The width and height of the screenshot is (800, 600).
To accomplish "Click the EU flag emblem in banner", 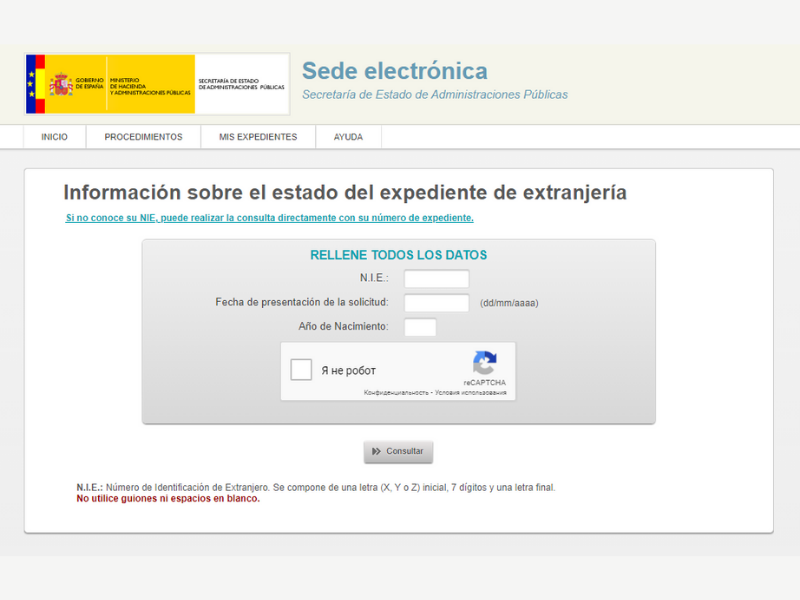I will coord(32,84).
